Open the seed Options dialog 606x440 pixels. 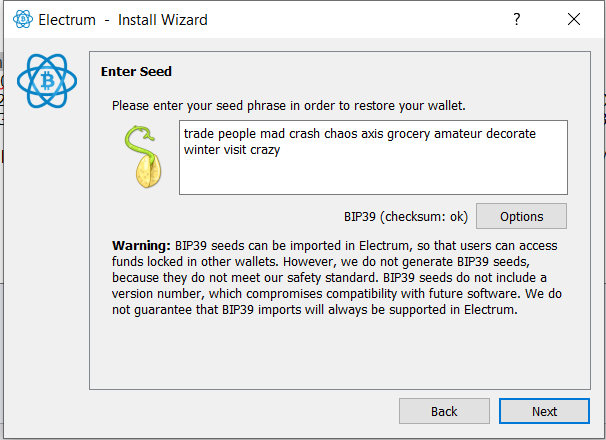pyautogui.click(x=521, y=216)
